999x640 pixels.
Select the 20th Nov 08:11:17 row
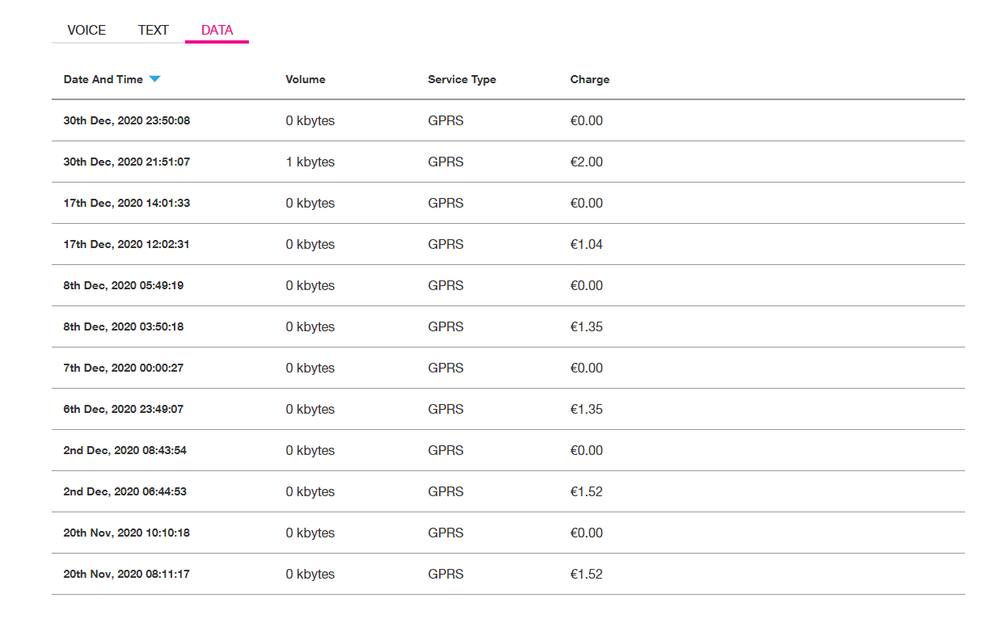tap(126, 574)
